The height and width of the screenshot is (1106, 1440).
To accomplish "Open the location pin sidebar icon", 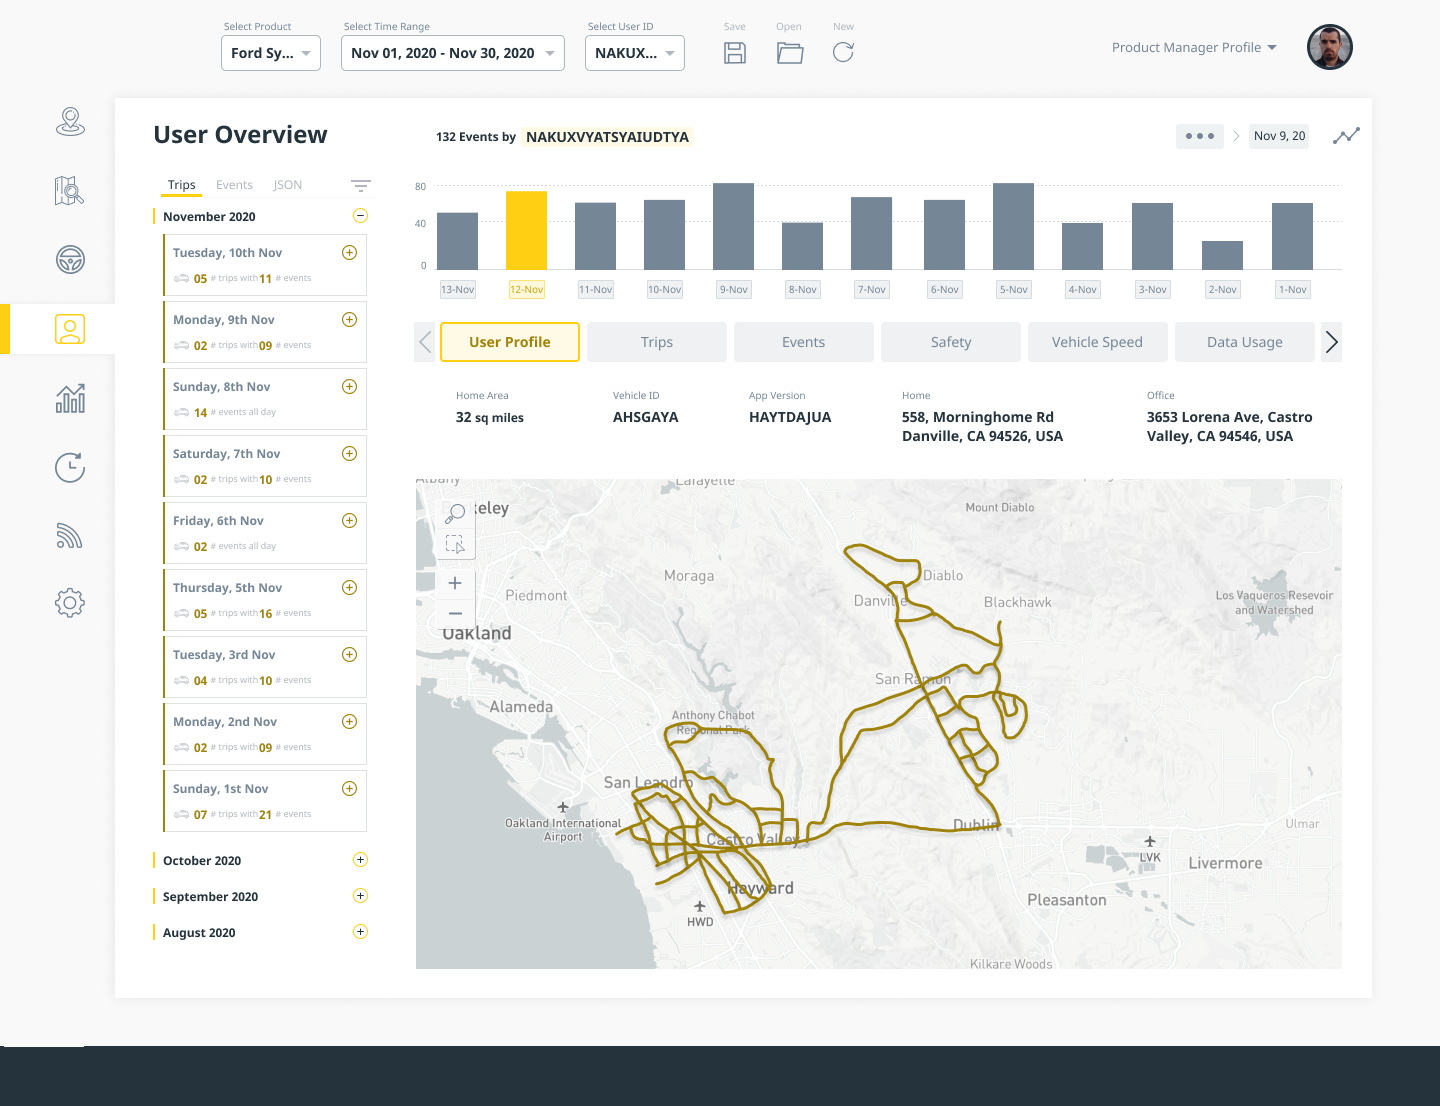I will pos(70,122).
